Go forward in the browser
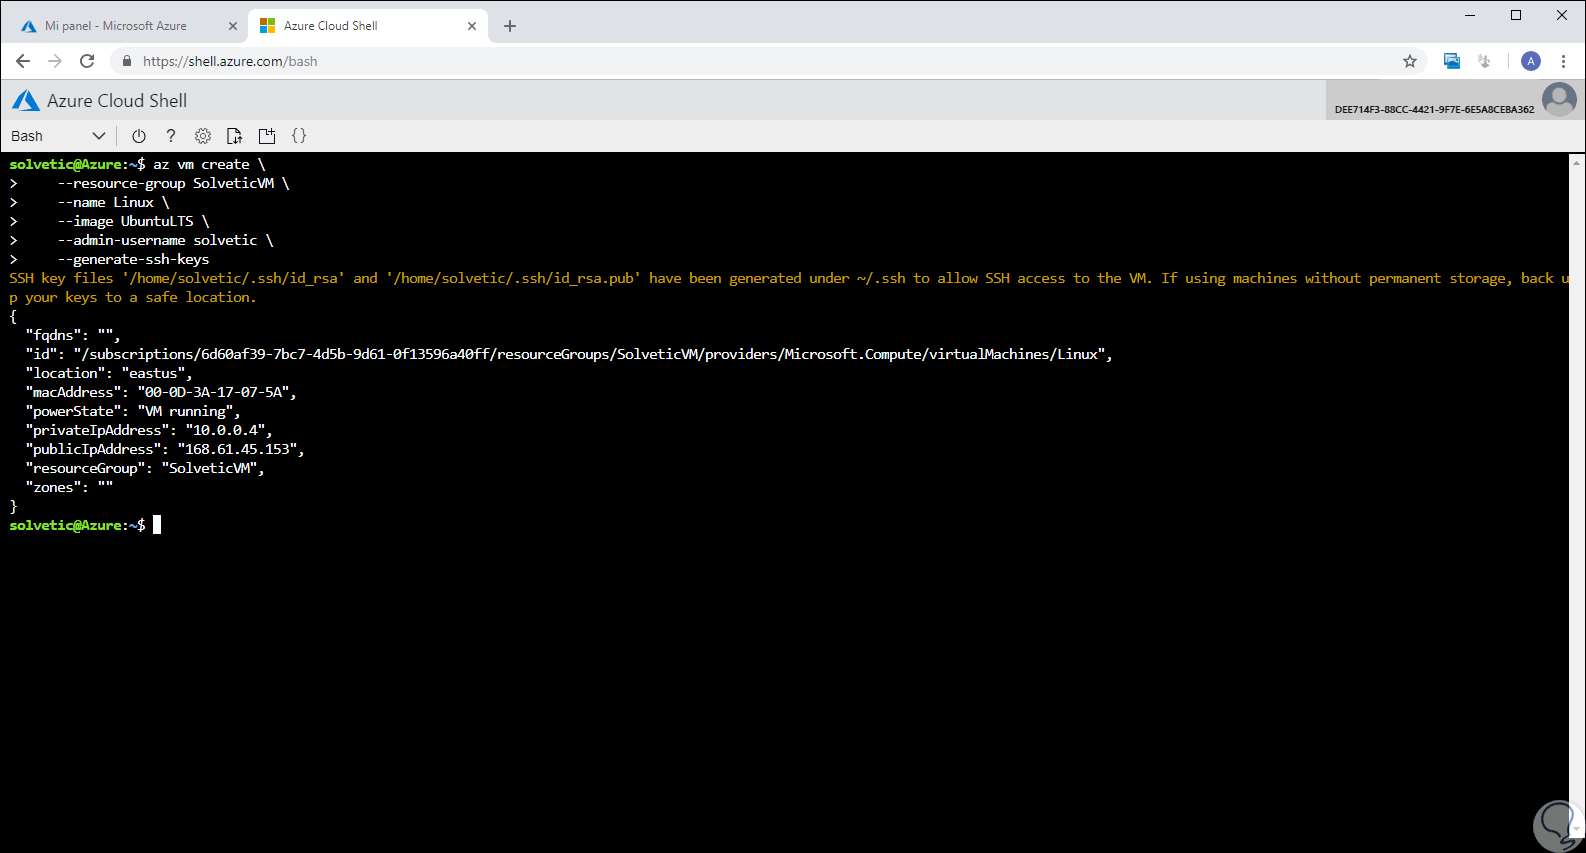Image resolution: width=1586 pixels, height=853 pixels. [x=55, y=61]
